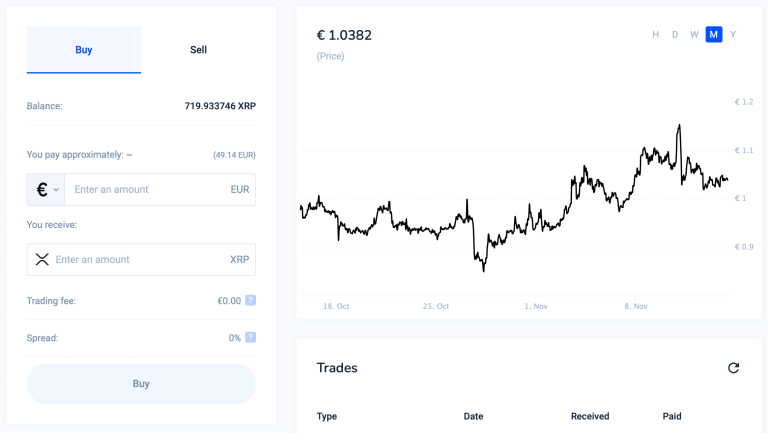Select the monthly (M) chart range
Image resolution: width=768 pixels, height=433 pixels.
point(713,35)
